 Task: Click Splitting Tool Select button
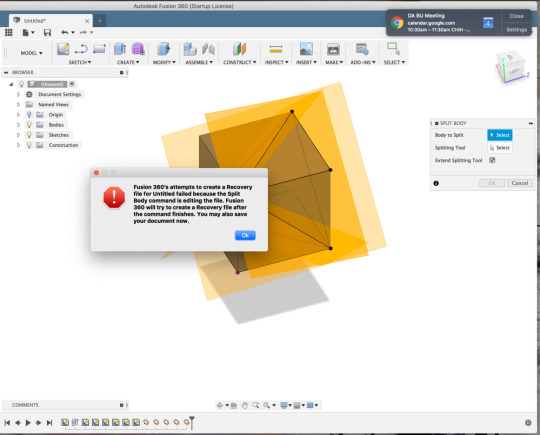click(499, 148)
